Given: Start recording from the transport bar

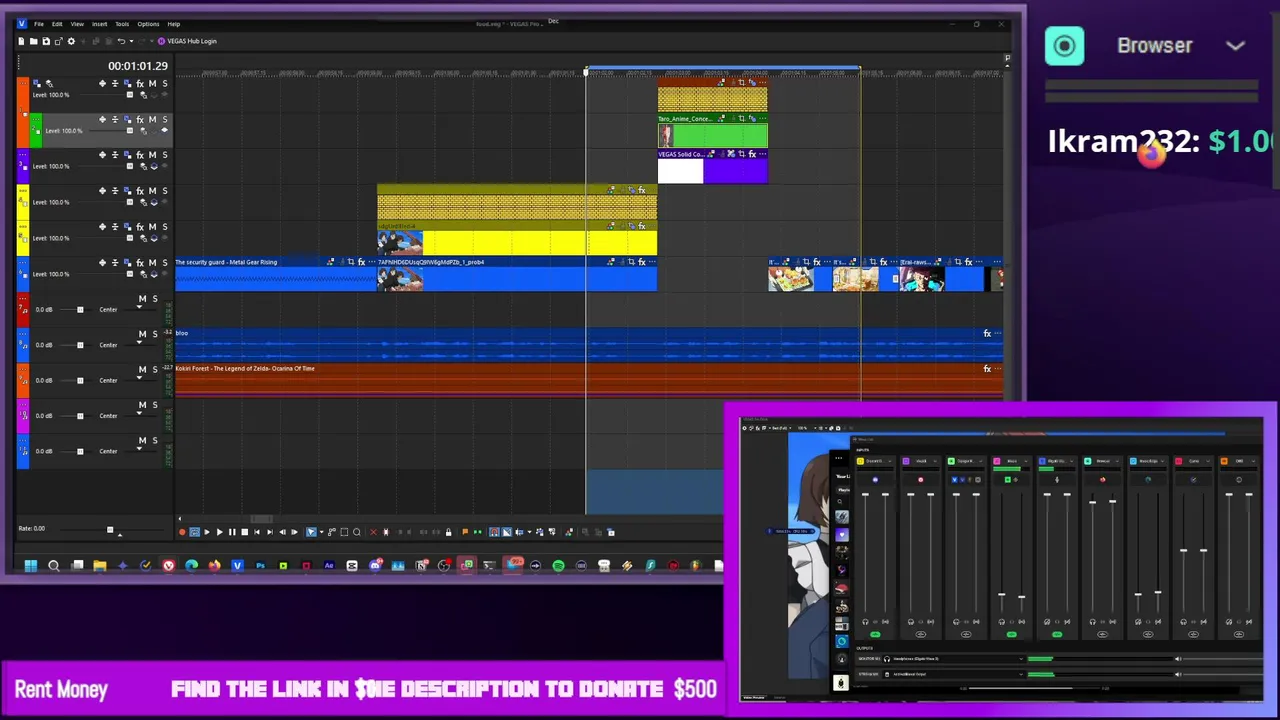Looking at the screenshot, I should click(182, 532).
